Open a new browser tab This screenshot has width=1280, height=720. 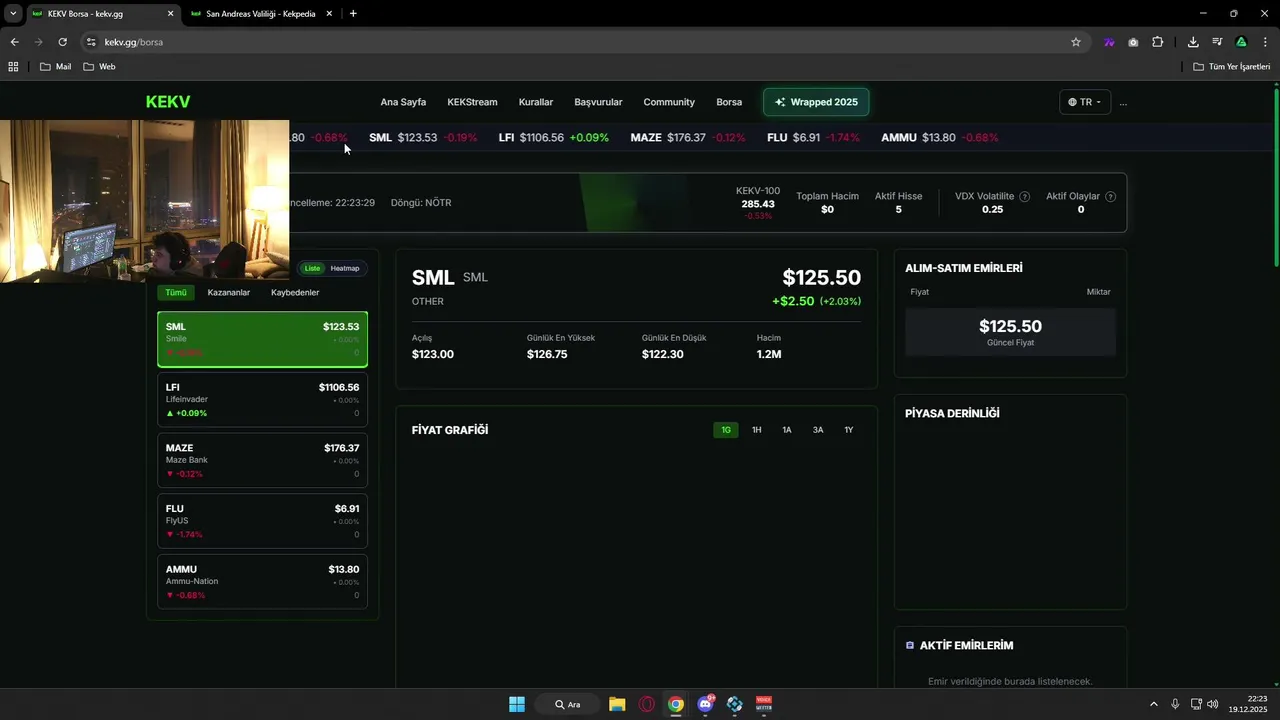tap(353, 14)
